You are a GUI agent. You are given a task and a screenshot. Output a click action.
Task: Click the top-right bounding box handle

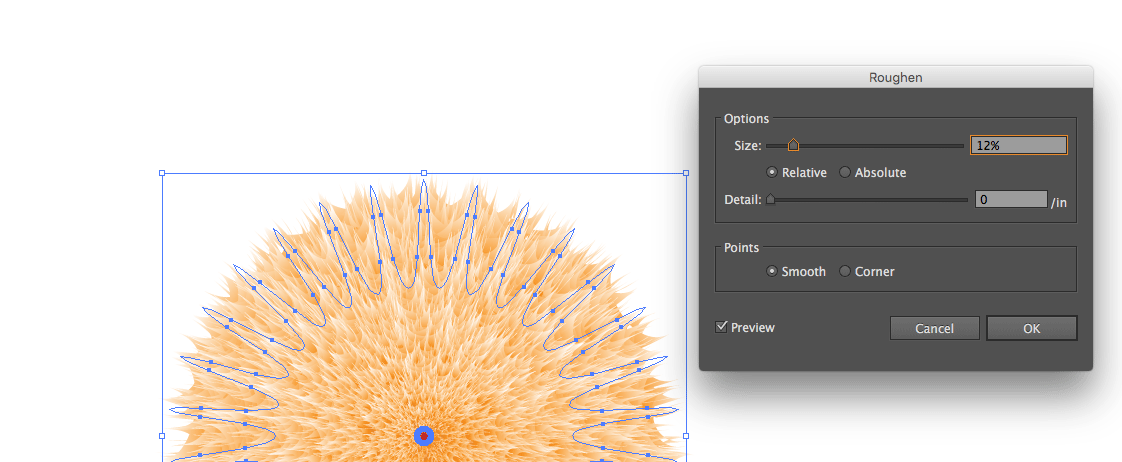[x=686, y=173]
